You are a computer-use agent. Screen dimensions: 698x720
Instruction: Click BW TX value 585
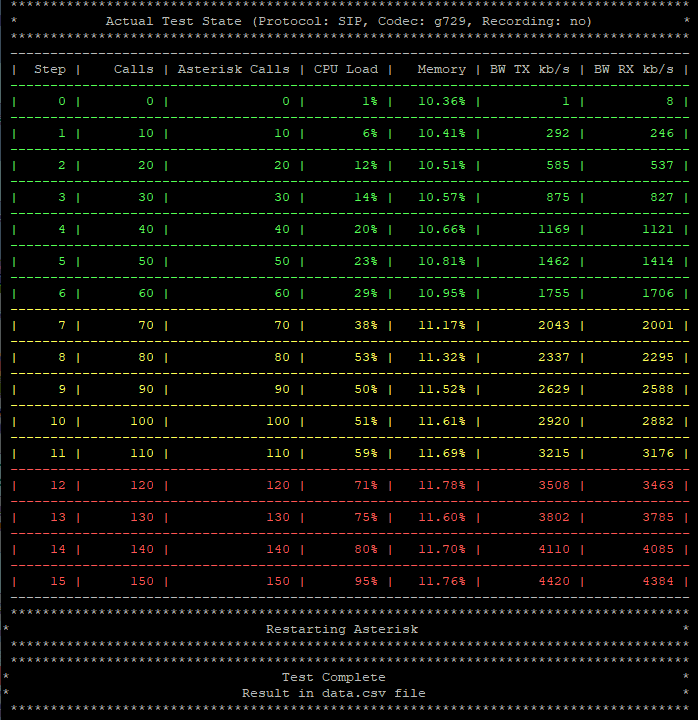(558, 165)
